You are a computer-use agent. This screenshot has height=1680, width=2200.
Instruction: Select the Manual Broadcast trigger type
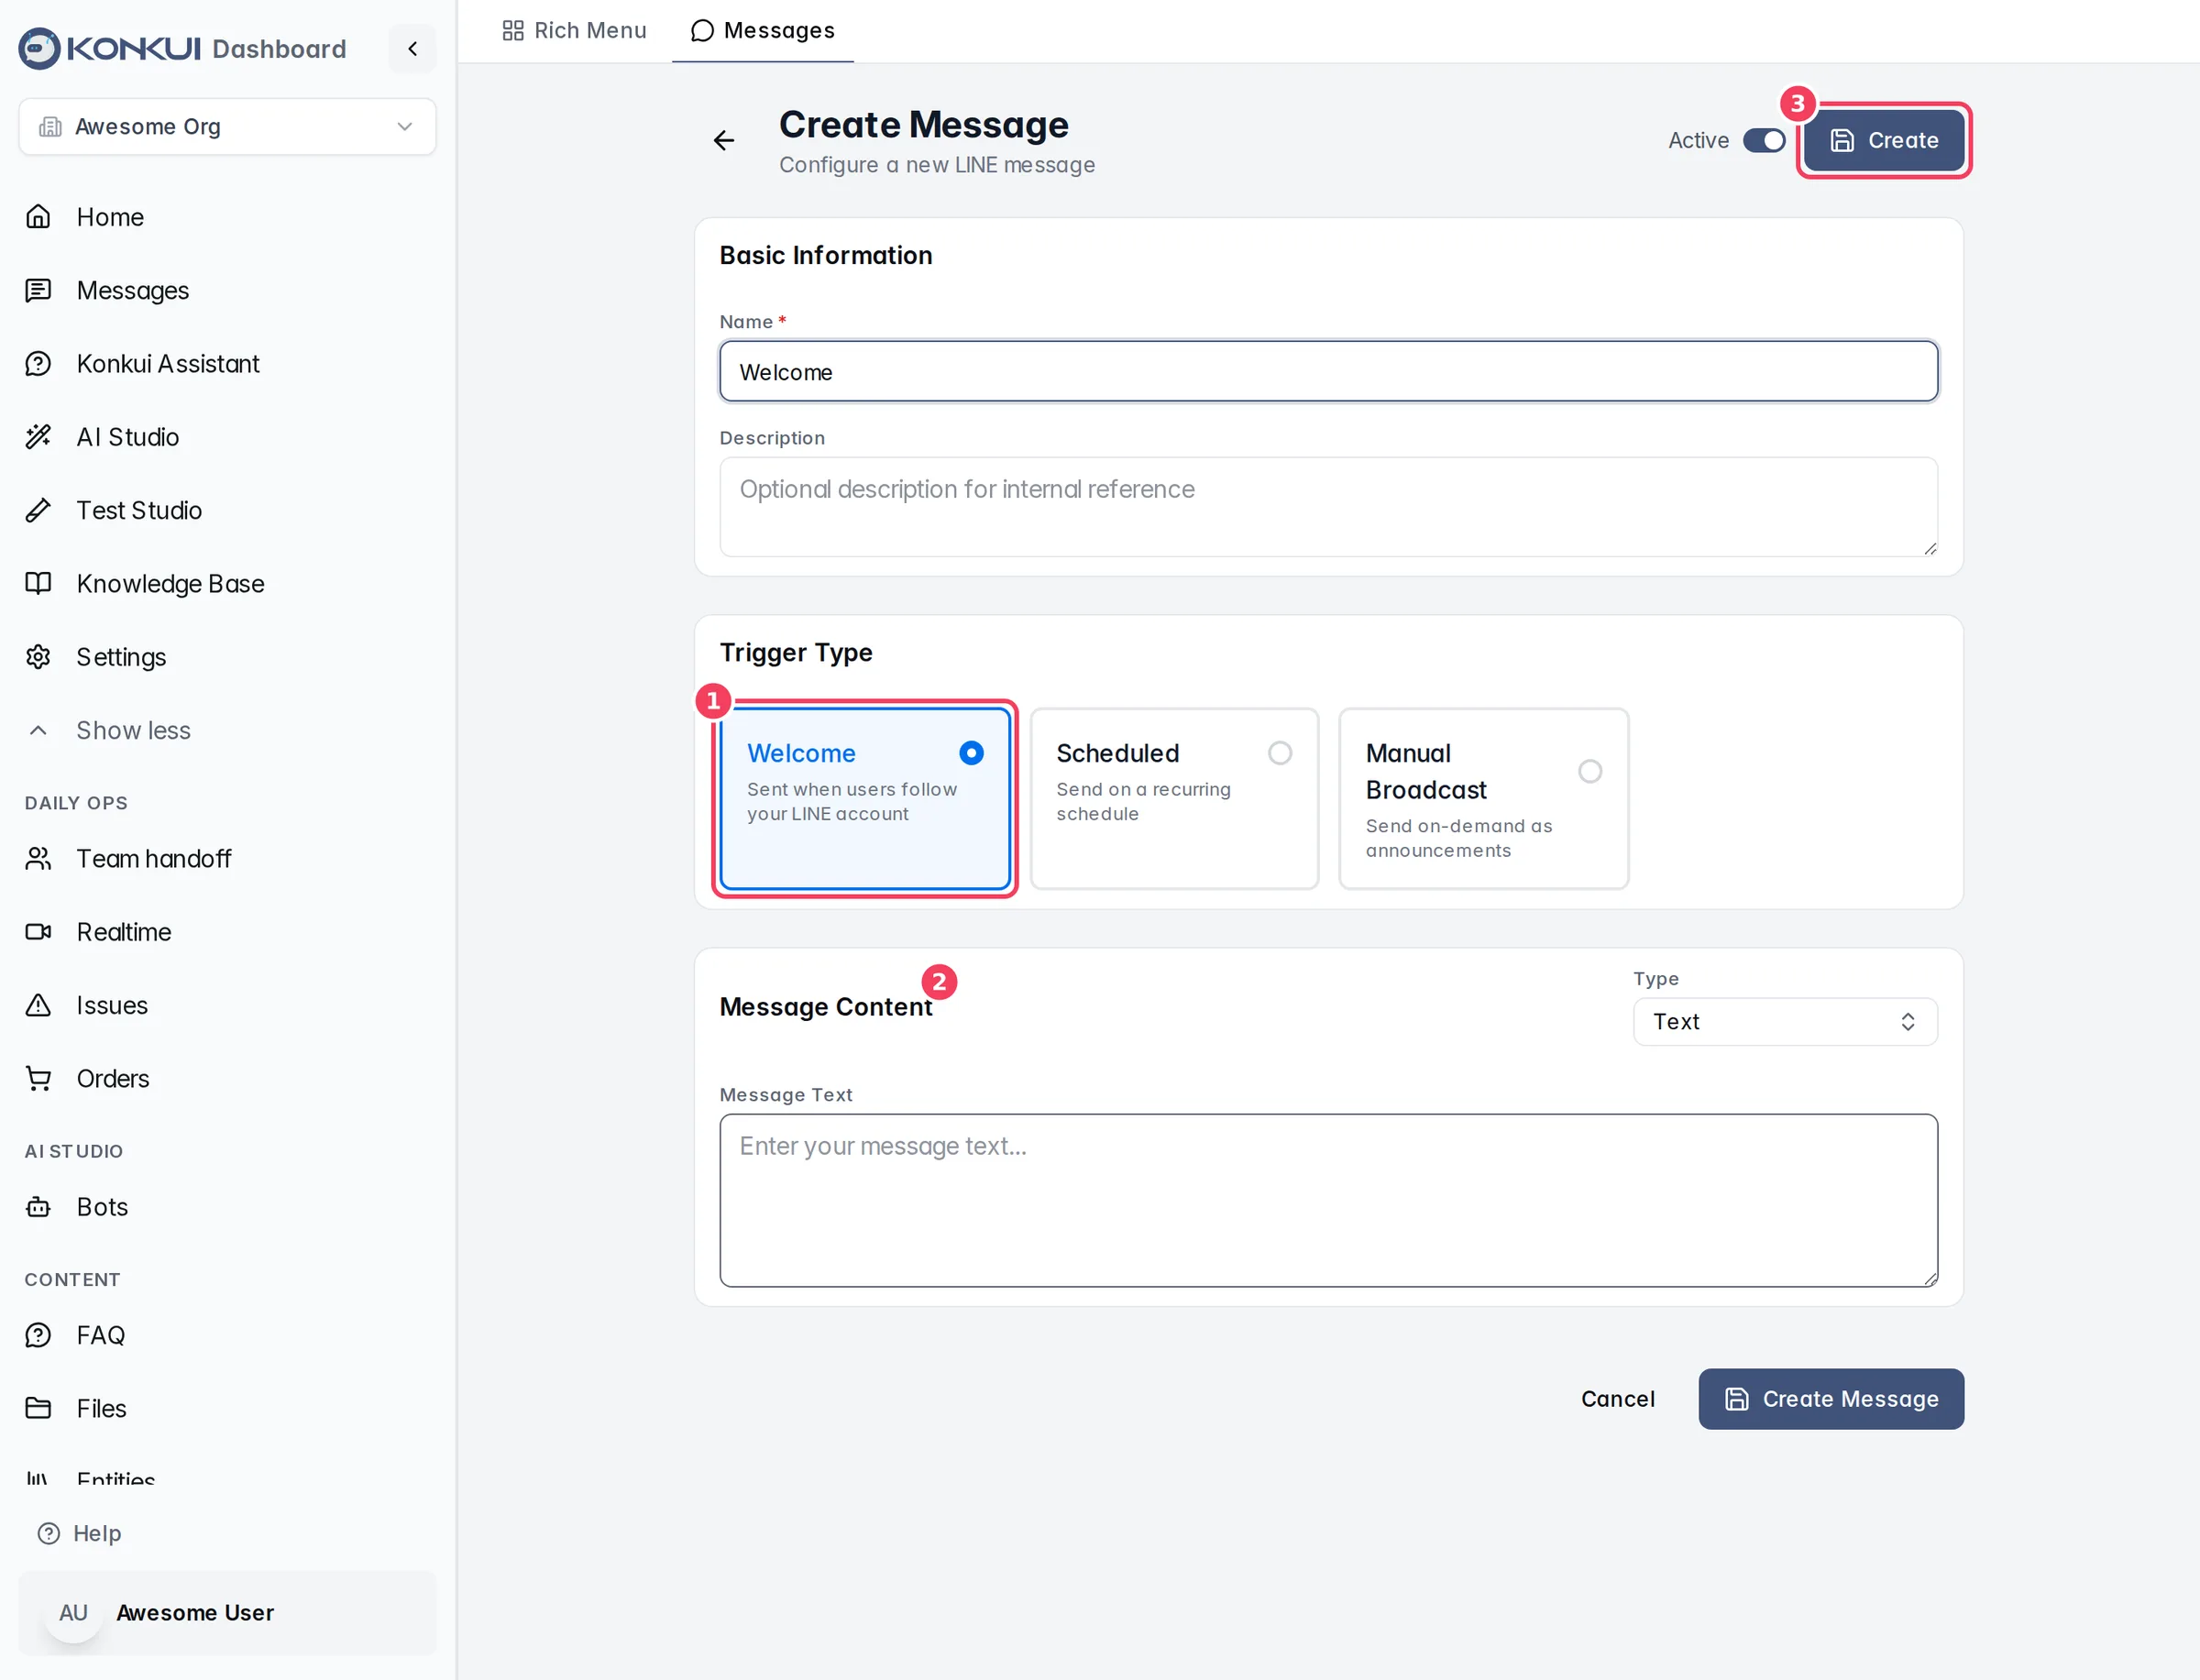coord(1484,798)
